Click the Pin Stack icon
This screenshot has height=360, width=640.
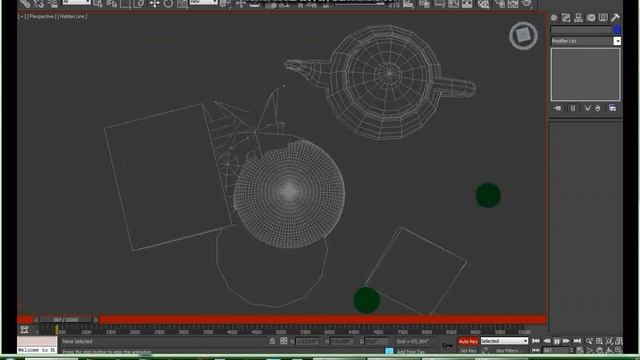[x=558, y=108]
